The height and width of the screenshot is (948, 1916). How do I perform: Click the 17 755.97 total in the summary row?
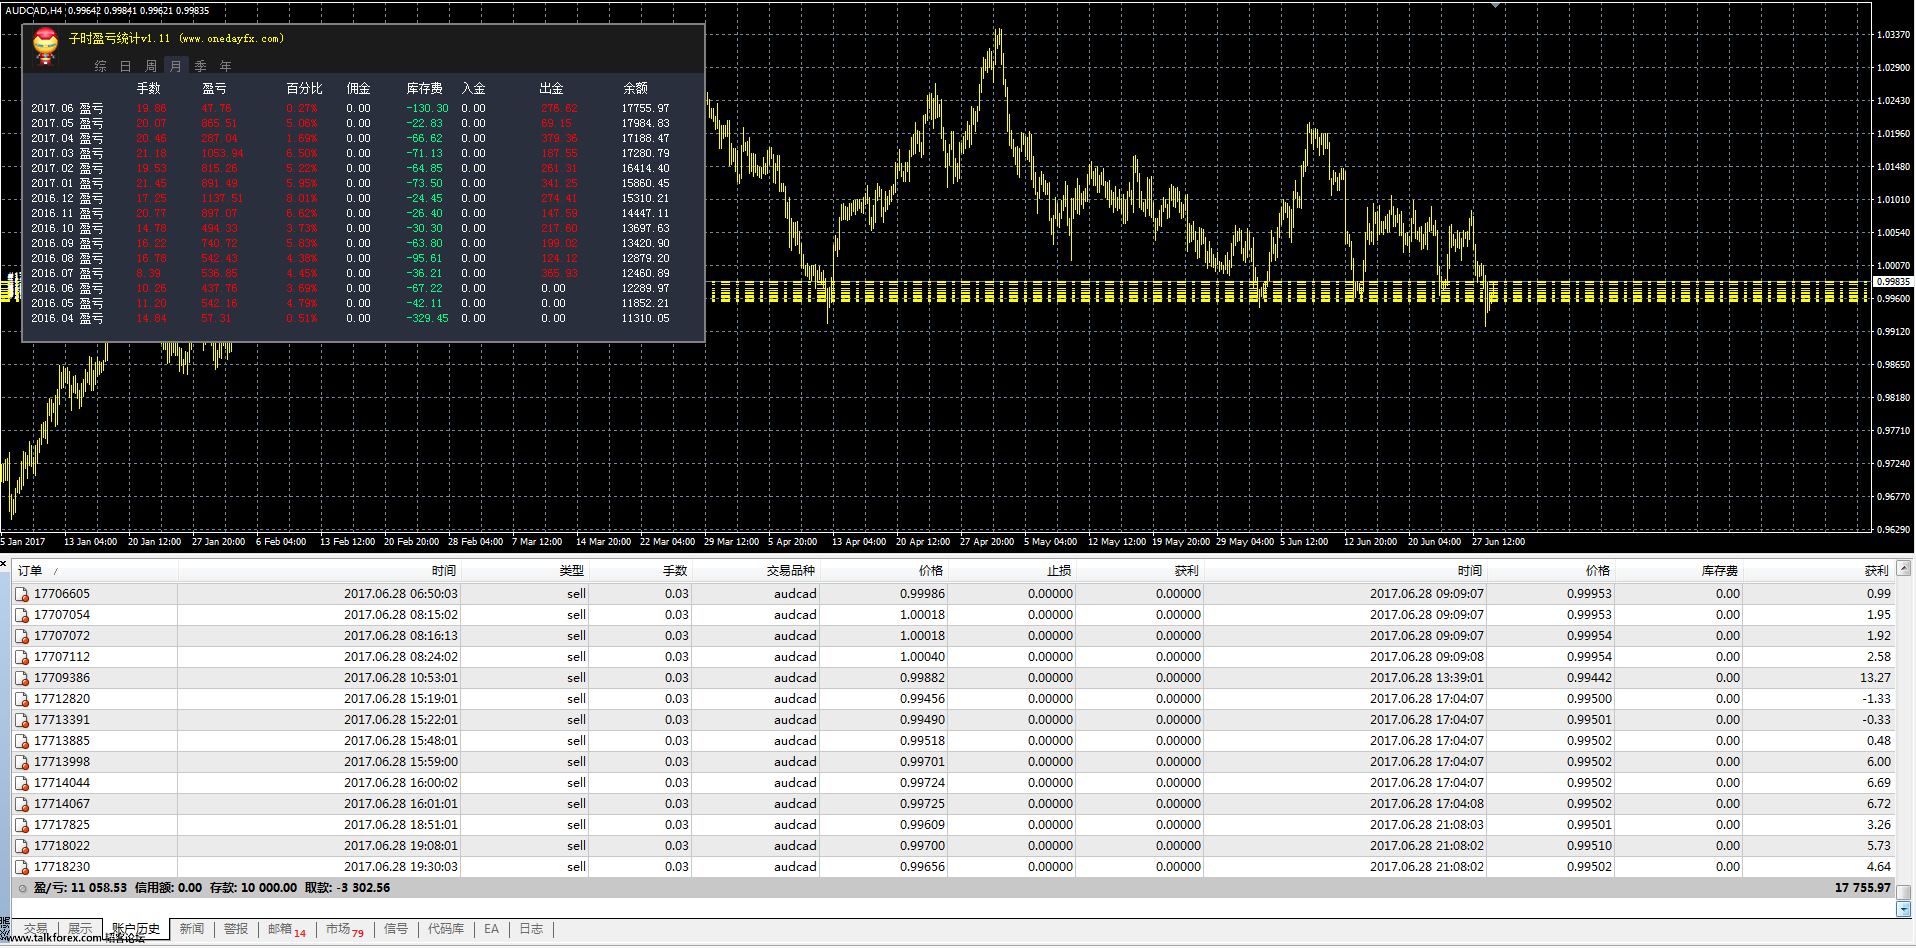click(x=1862, y=888)
